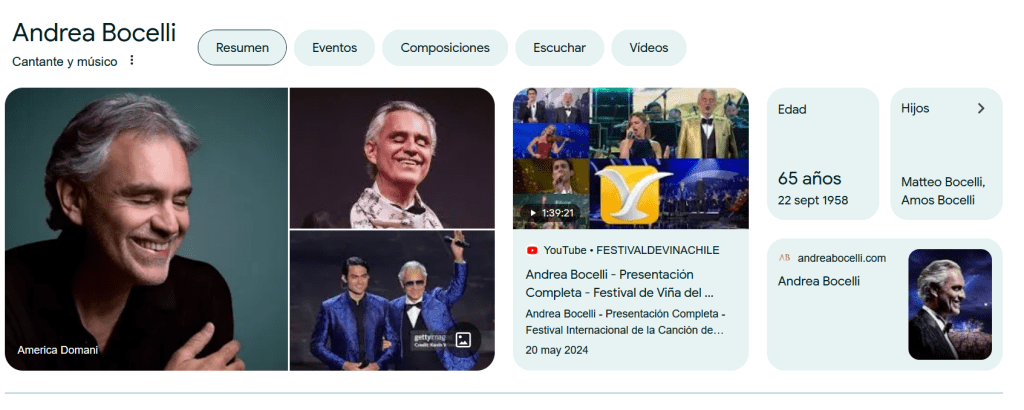This screenshot has height=410, width=1024.
Task: Click the video date 20 may 2024
Action: pyautogui.click(x=556, y=351)
